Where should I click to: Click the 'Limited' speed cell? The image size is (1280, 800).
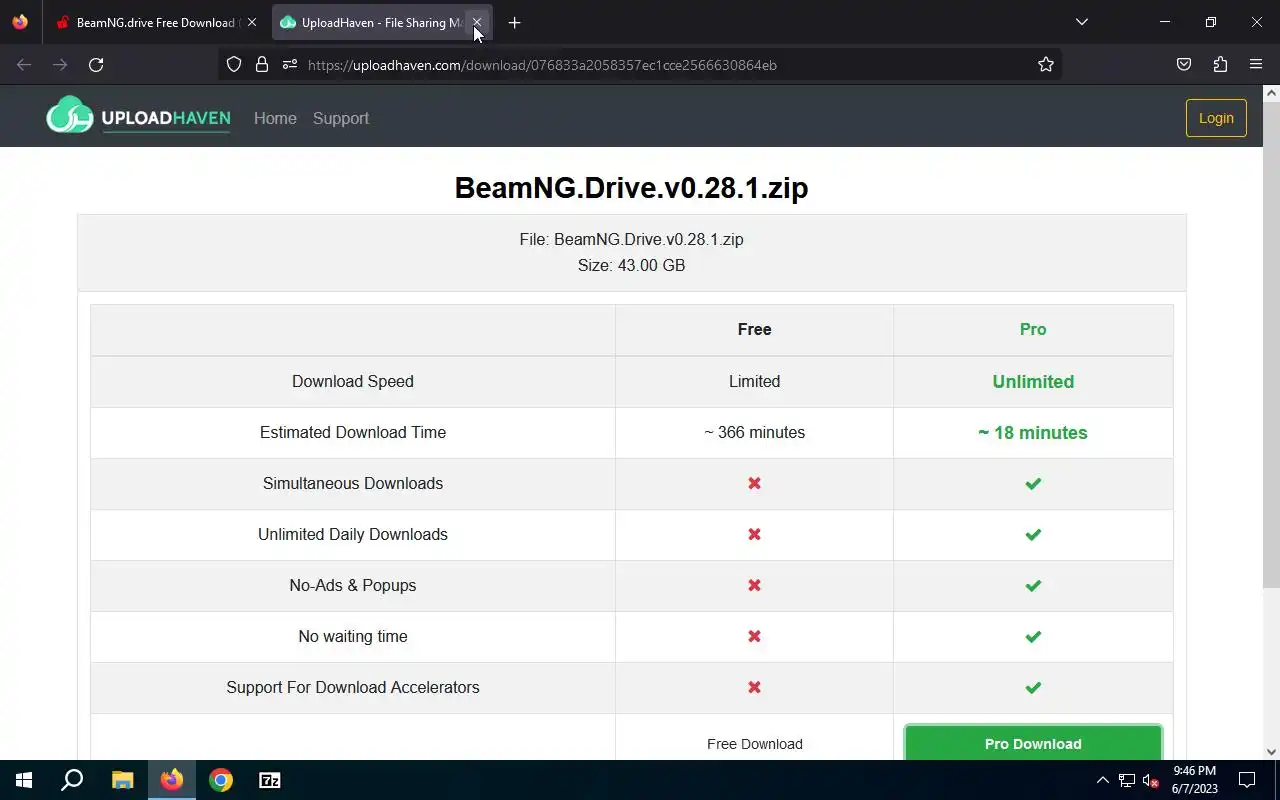(x=754, y=381)
